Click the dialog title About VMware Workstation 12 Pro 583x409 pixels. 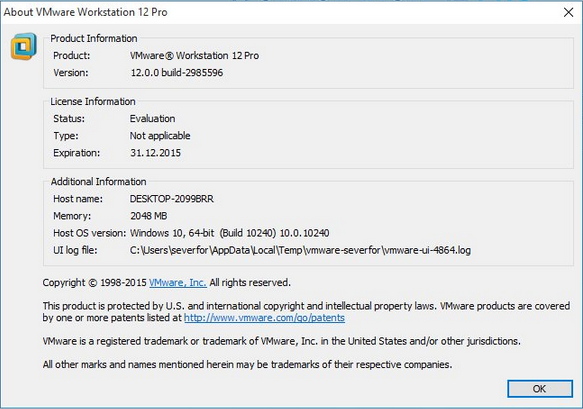click(86, 12)
